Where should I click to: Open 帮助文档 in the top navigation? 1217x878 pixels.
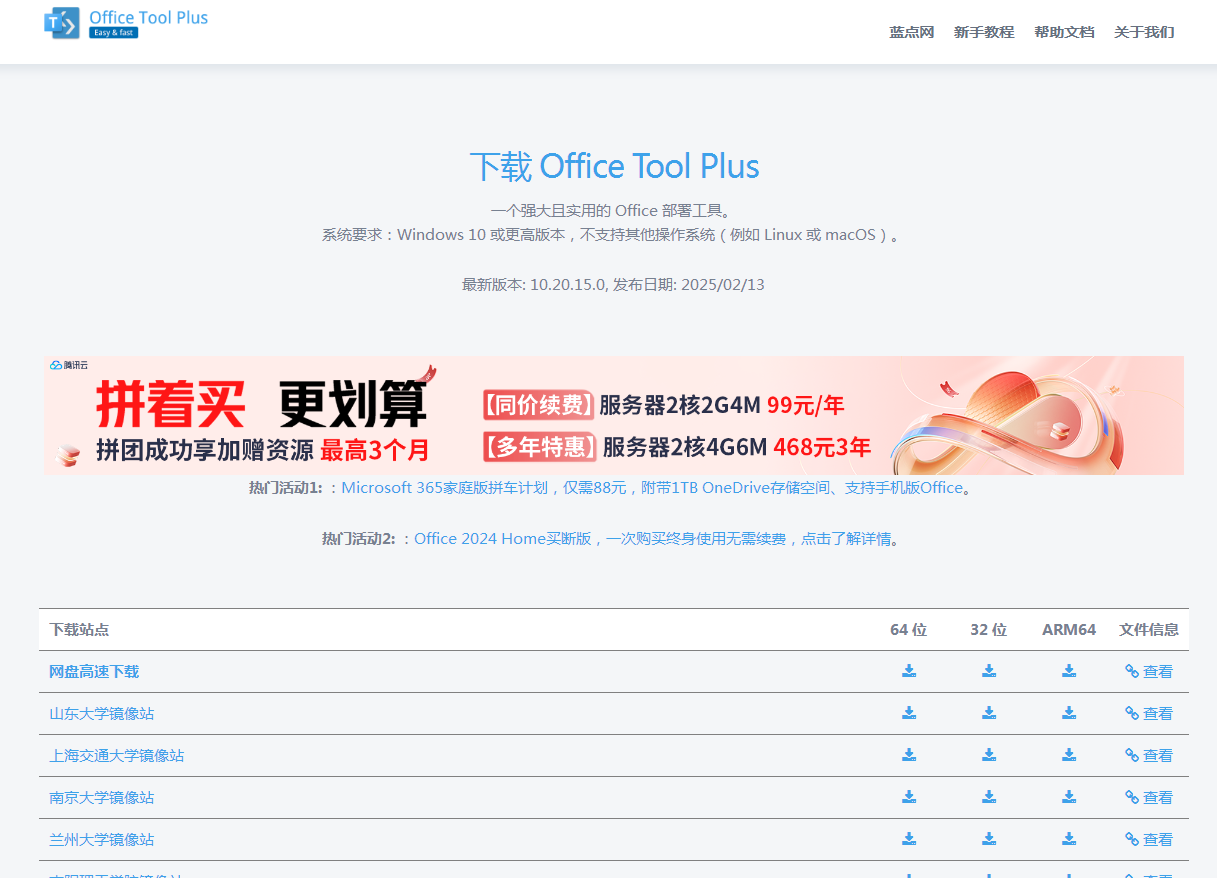1064,32
